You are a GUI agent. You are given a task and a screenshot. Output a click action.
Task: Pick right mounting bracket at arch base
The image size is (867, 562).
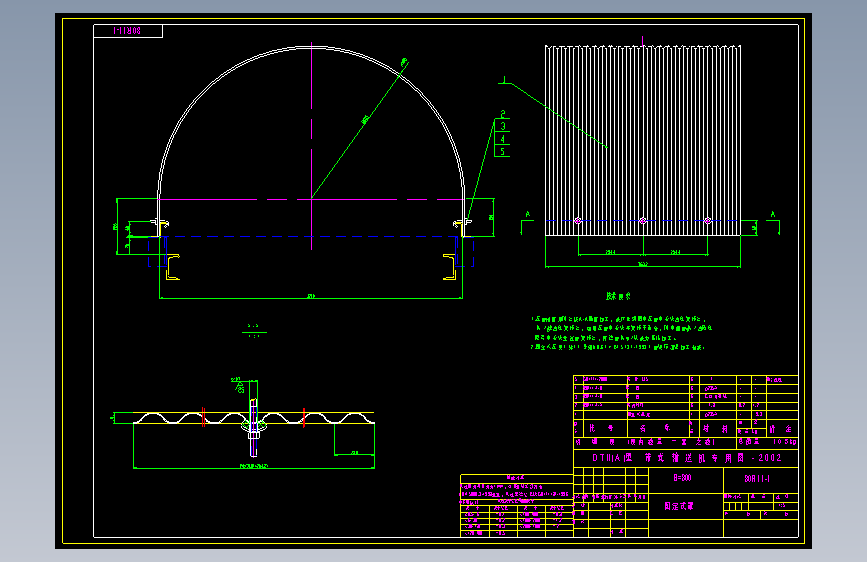click(x=462, y=226)
